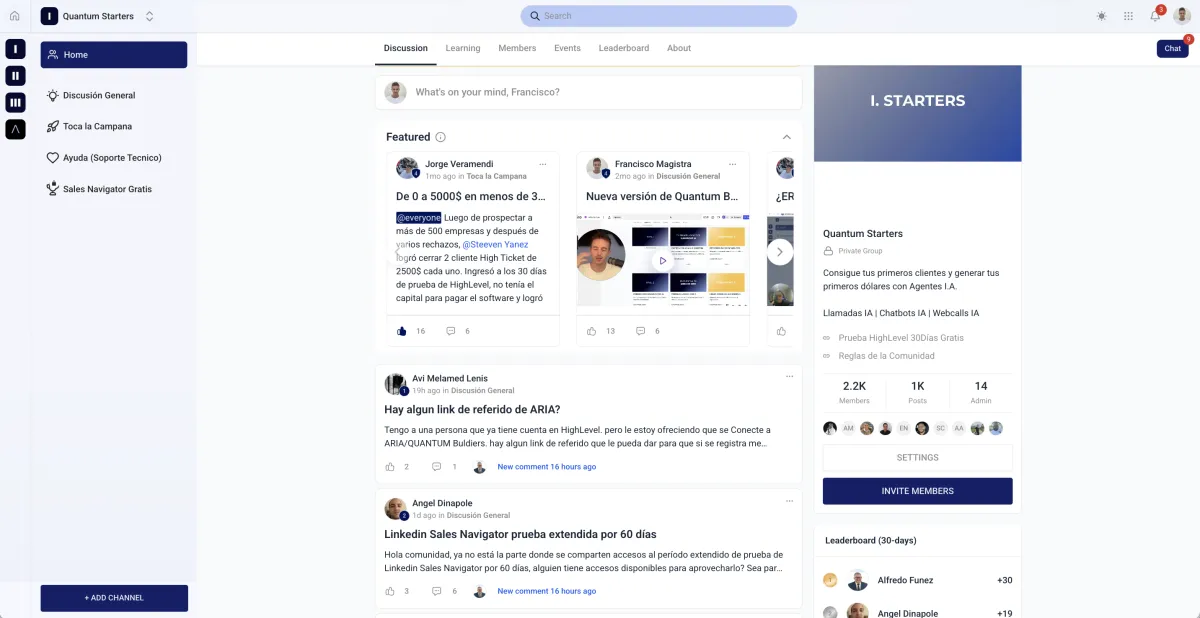The image size is (1200, 618).
Task: Click the Featured info icon
Action: (441, 137)
